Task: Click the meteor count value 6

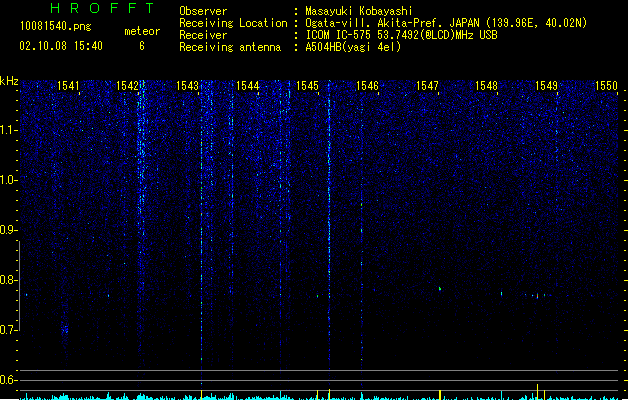Action: tap(142, 46)
